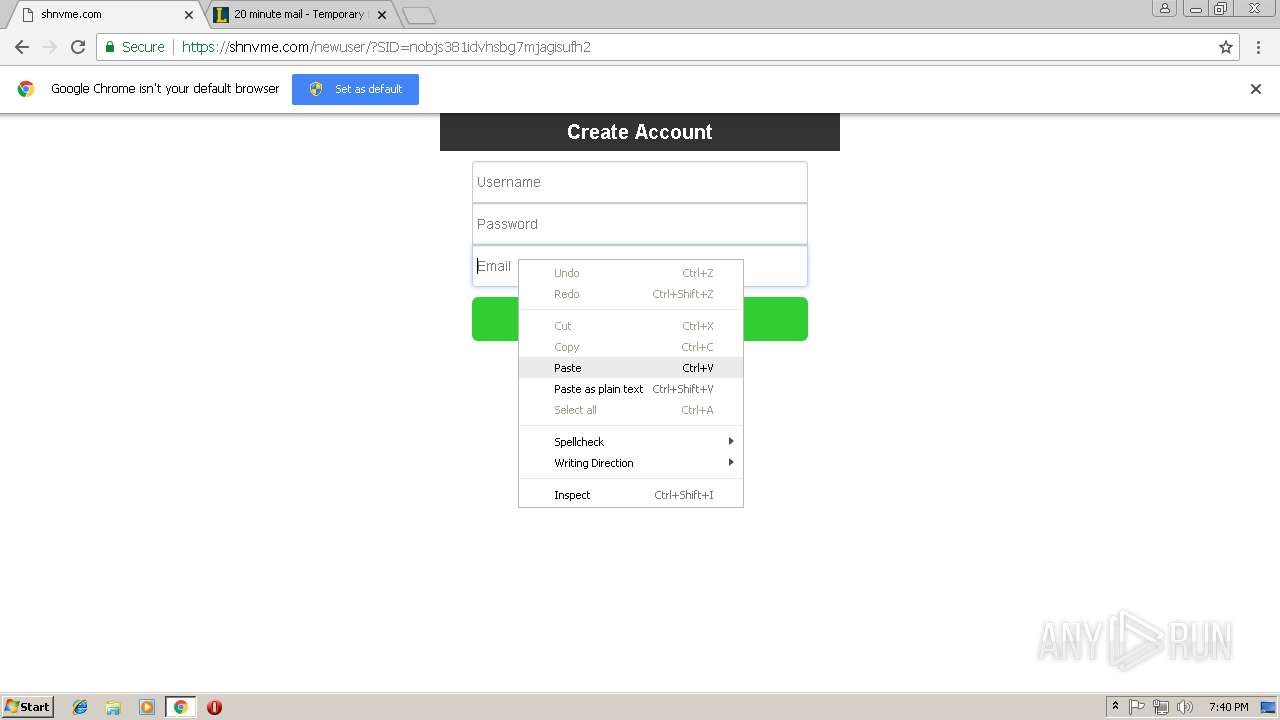Open the red Opera icon in the taskbar

[214, 707]
